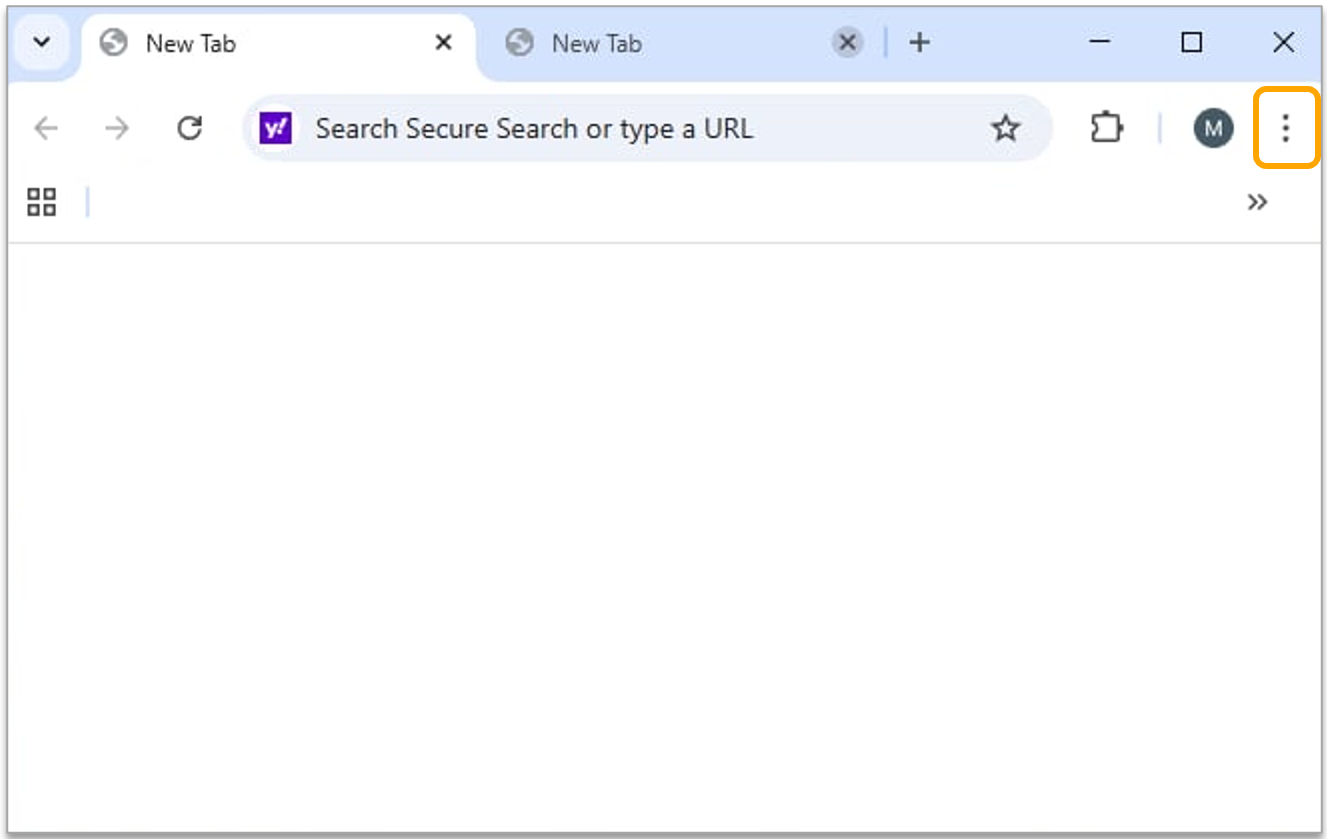Open Chrome's three-dot menu
Image resolution: width=1327 pixels, height=839 pixels.
(x=1286, y=128)
